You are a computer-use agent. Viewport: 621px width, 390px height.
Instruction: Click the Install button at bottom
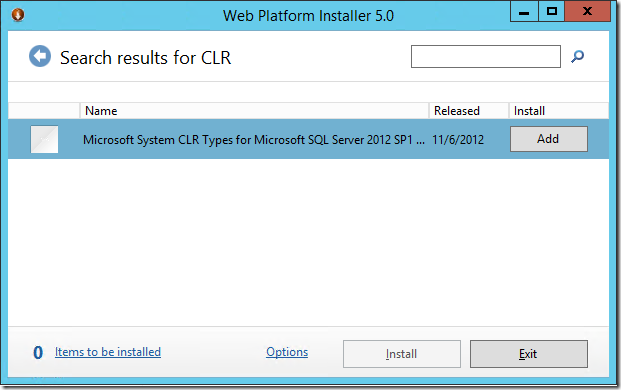click(402, 354)
